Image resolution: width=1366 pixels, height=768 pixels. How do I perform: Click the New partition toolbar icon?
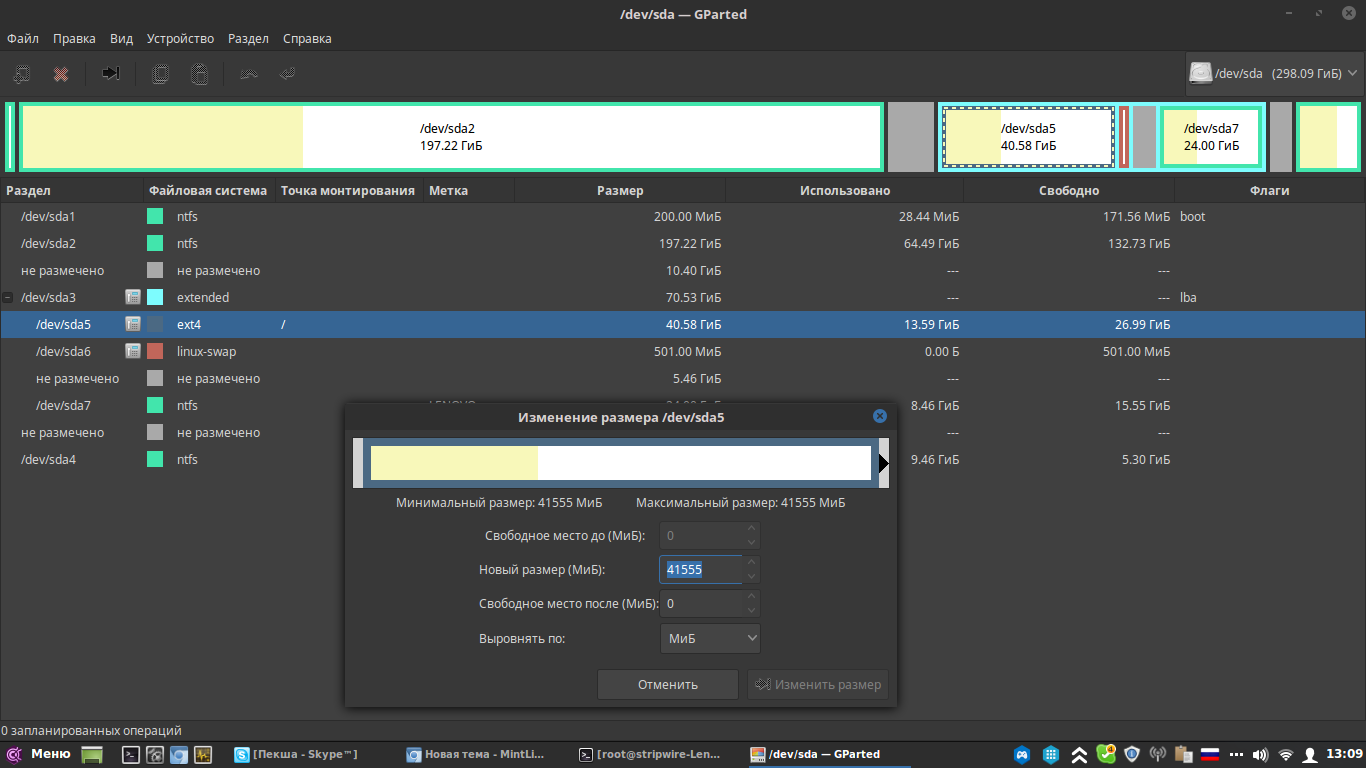(22, 74)
